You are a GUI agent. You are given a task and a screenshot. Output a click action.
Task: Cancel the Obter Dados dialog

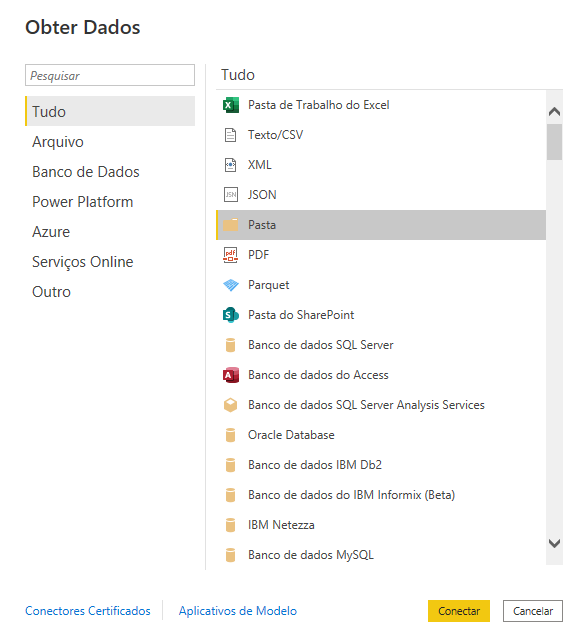click(533, 611)
